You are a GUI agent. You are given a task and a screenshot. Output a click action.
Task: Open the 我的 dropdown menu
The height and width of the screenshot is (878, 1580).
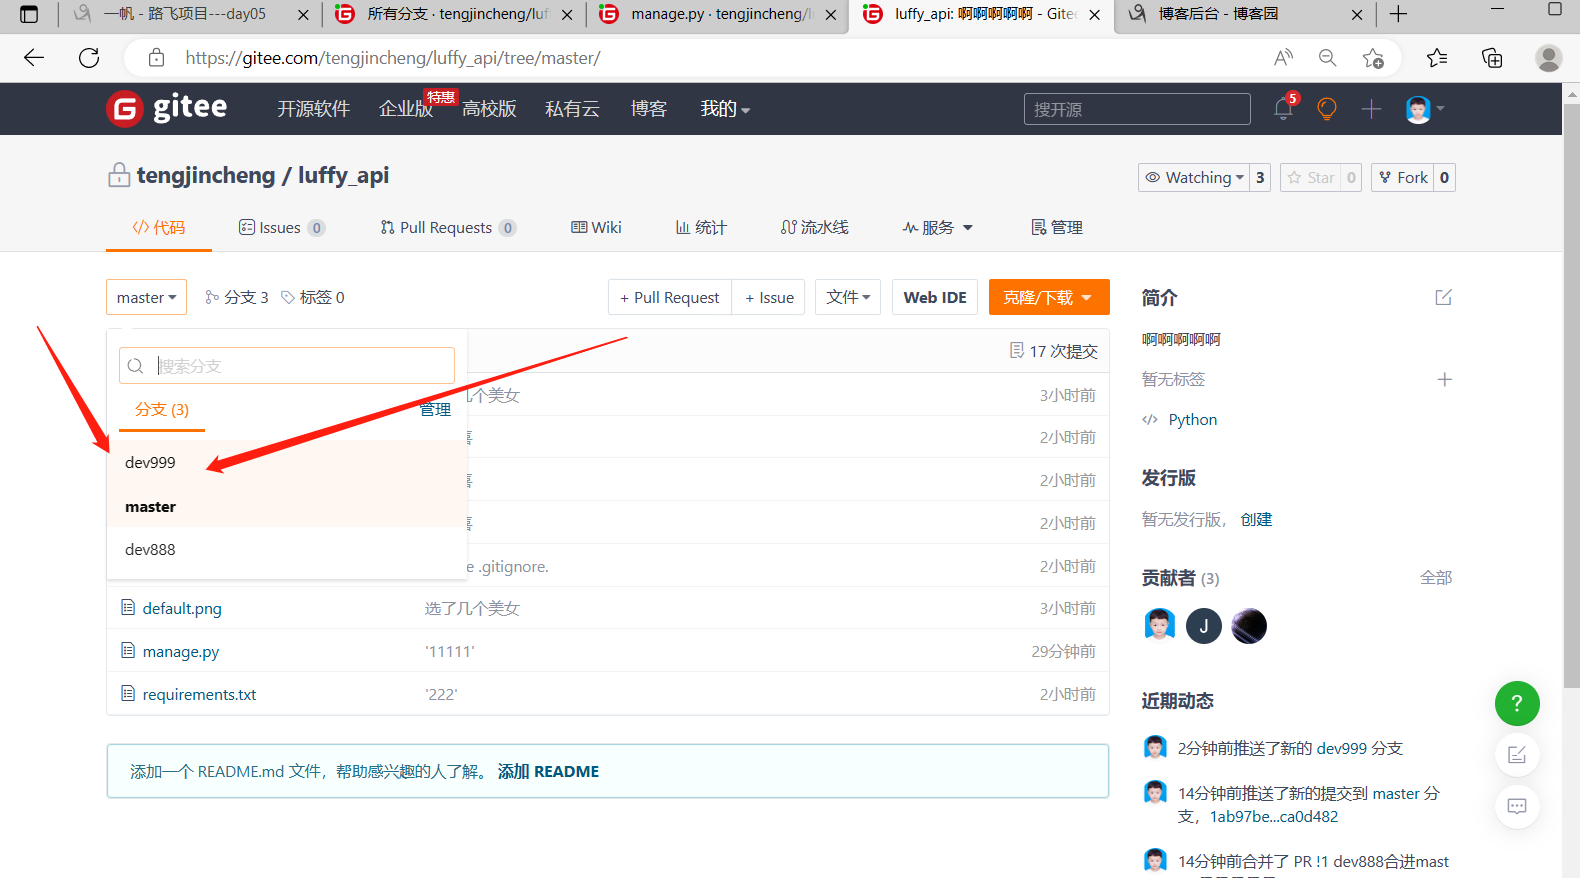(x=725, y=108)
